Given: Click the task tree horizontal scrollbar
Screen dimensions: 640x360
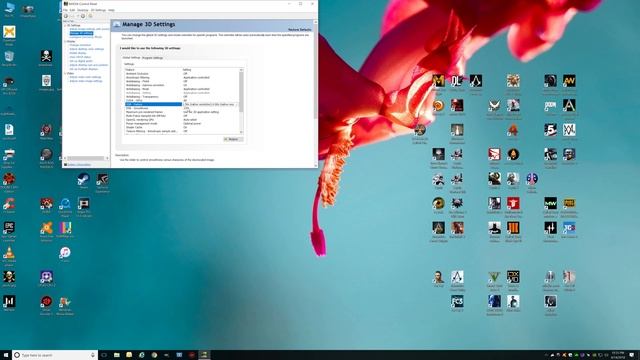Looking at the screenshot, I should (x=86, y=158).
